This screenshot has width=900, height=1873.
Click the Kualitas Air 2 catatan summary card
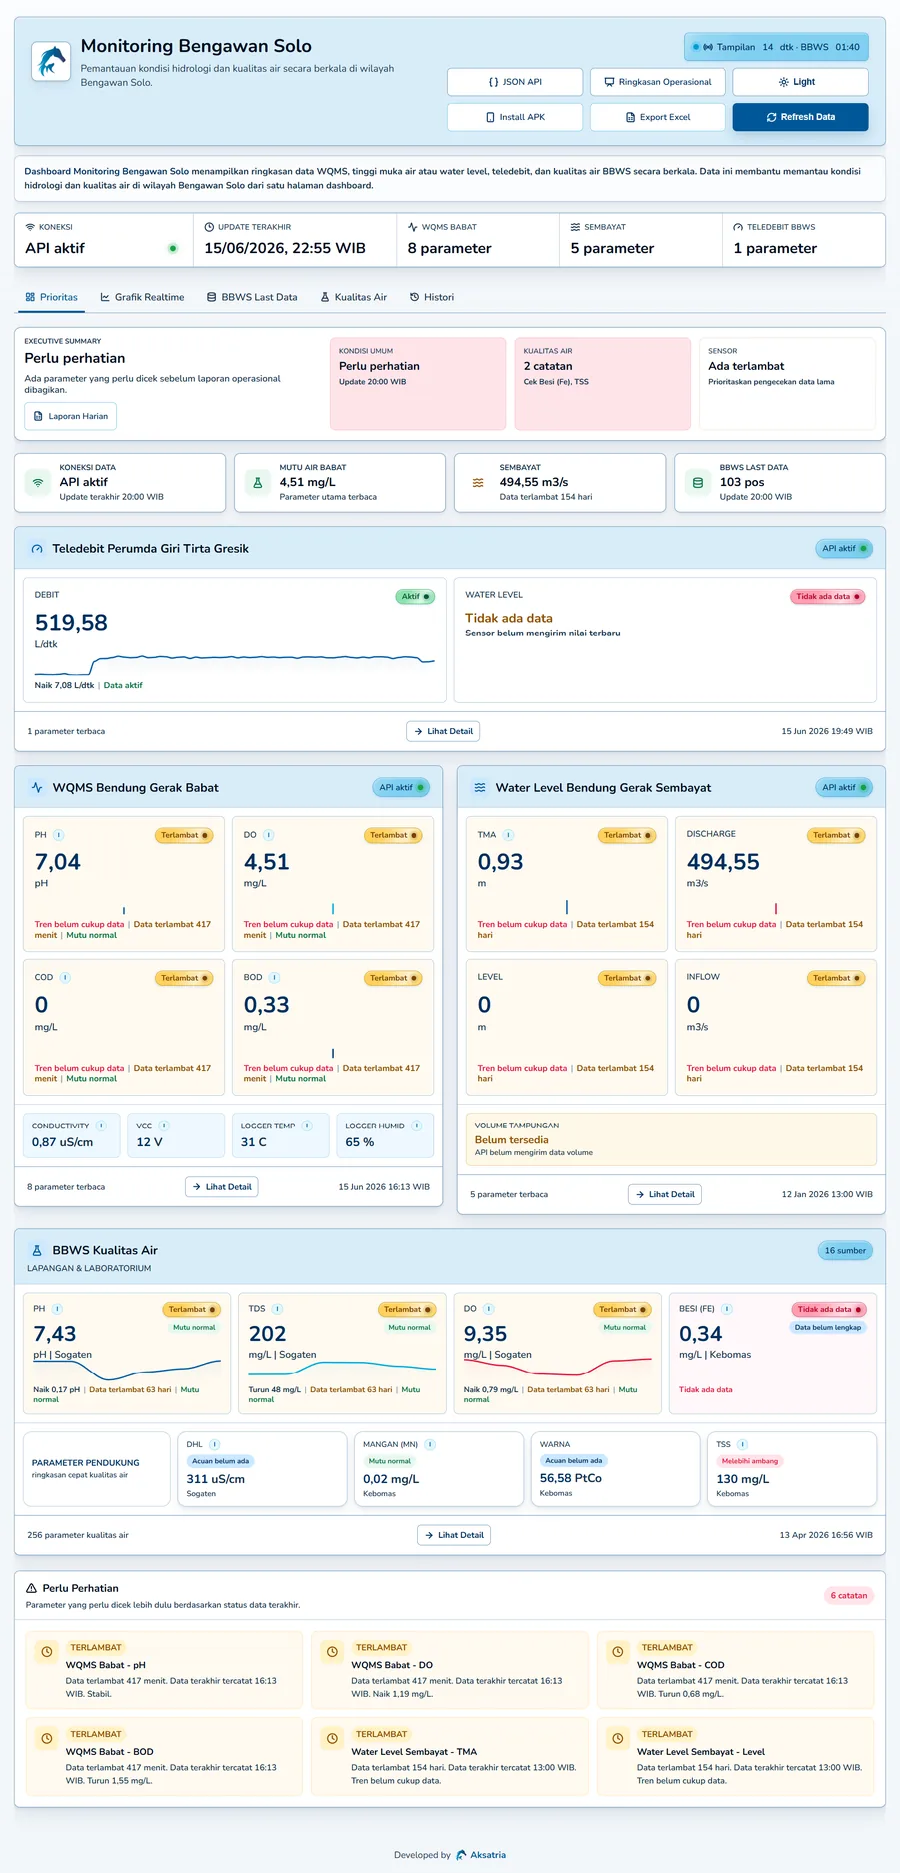[x=603, y=384]
